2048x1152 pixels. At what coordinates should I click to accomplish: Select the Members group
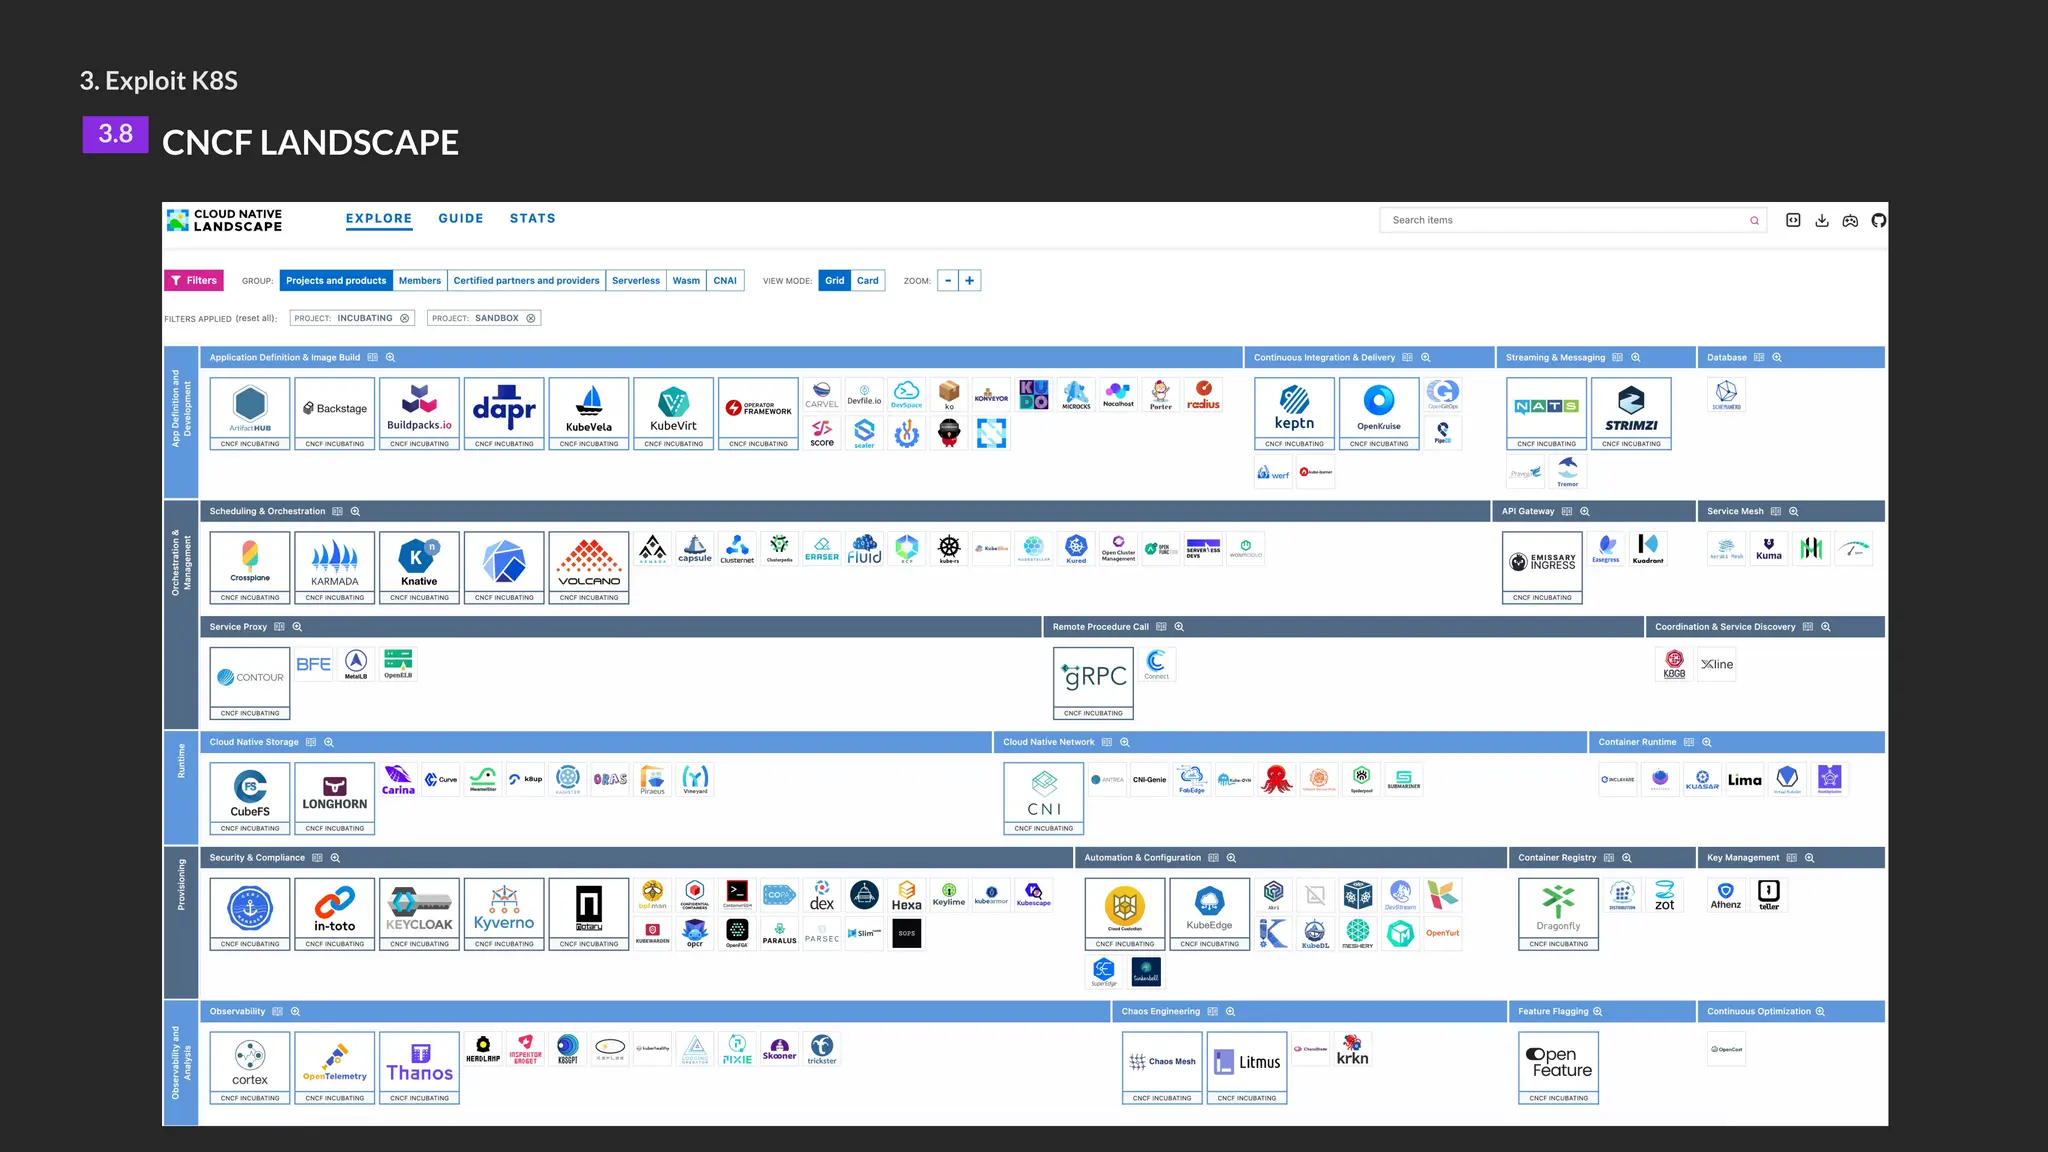click(419, 281)
